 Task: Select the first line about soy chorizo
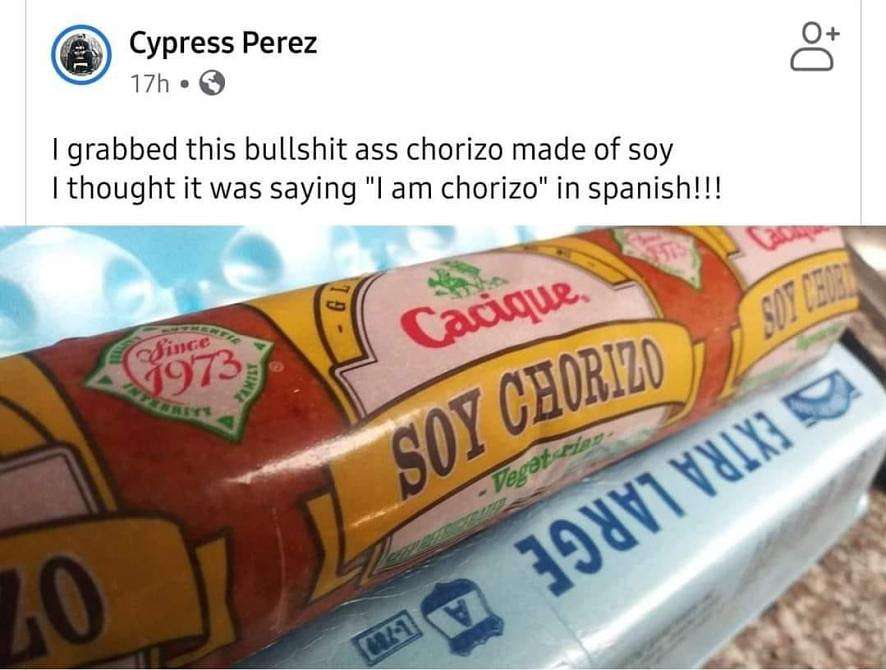(x=362, y=150)
